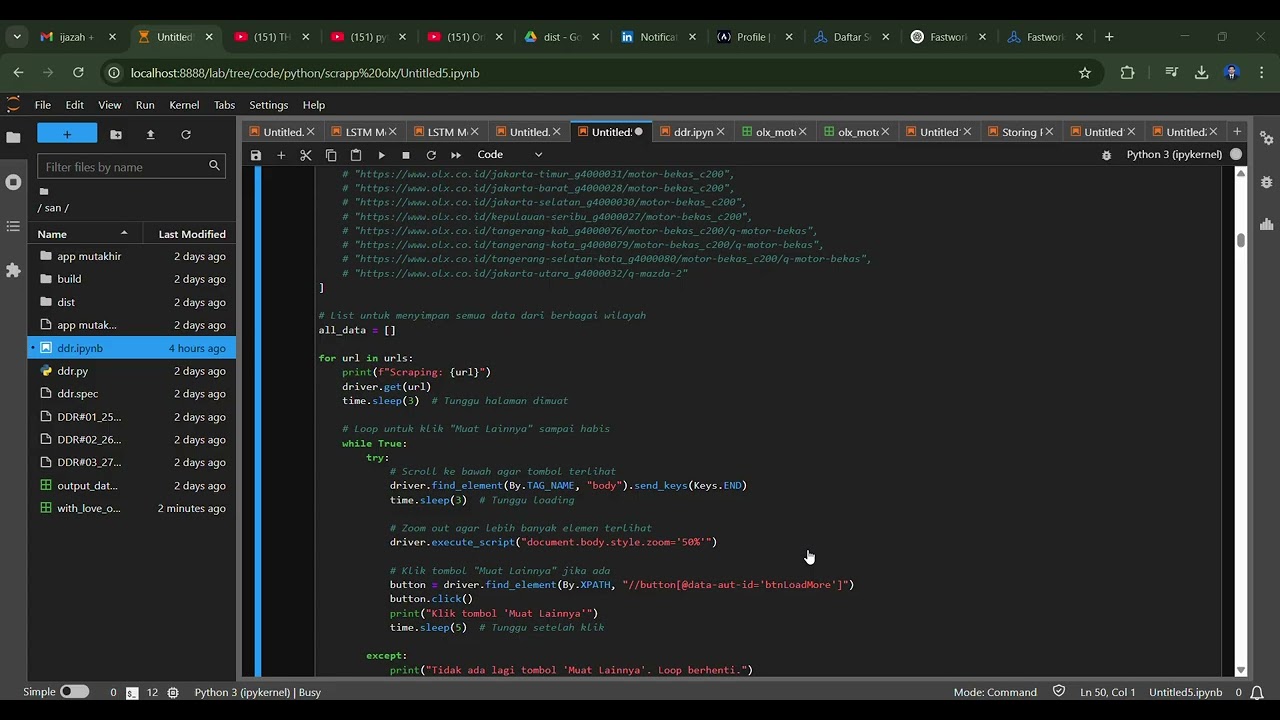
Task: Open the Edit menu
Action: (75, 105)
